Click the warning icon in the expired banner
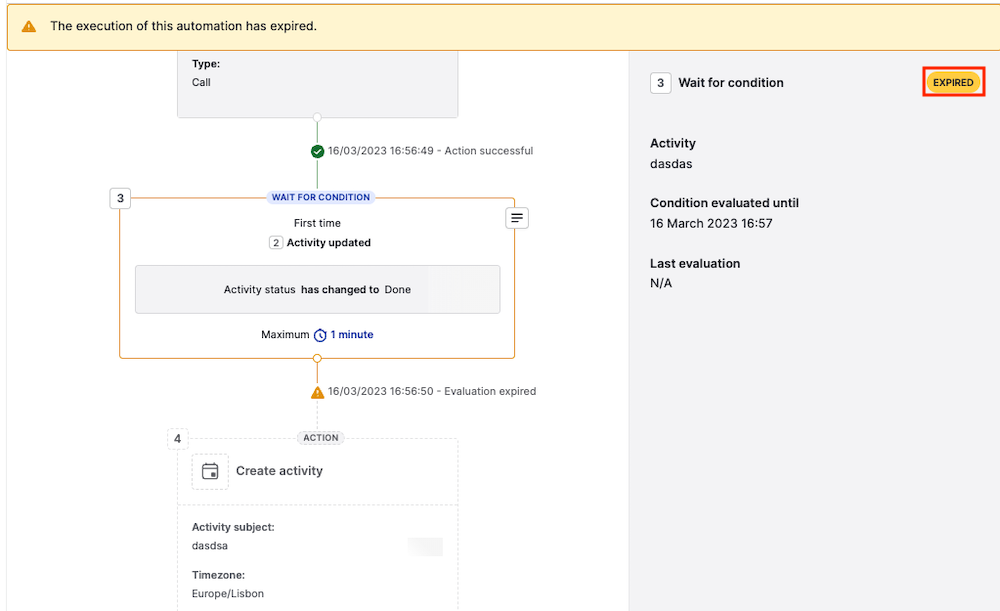The height and width of the screenshot is (611, 1000). tap(30, 26)
